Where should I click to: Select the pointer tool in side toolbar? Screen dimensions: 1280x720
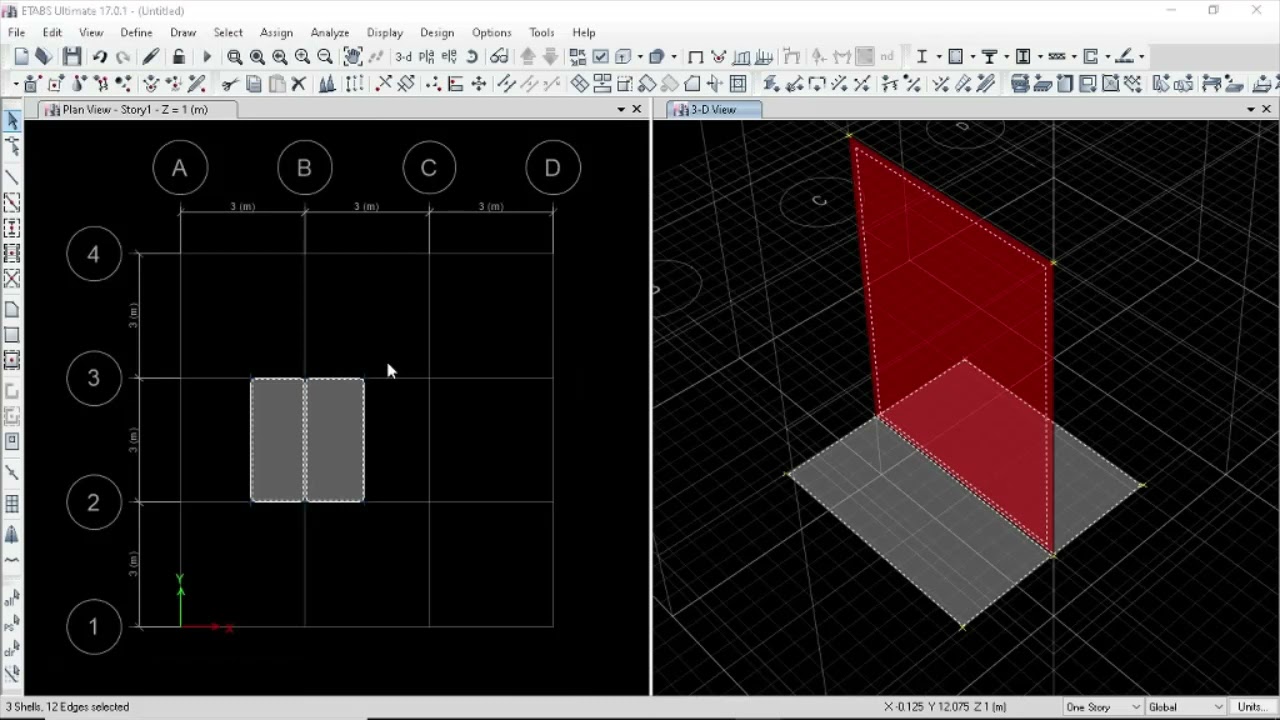pos(12,120)
